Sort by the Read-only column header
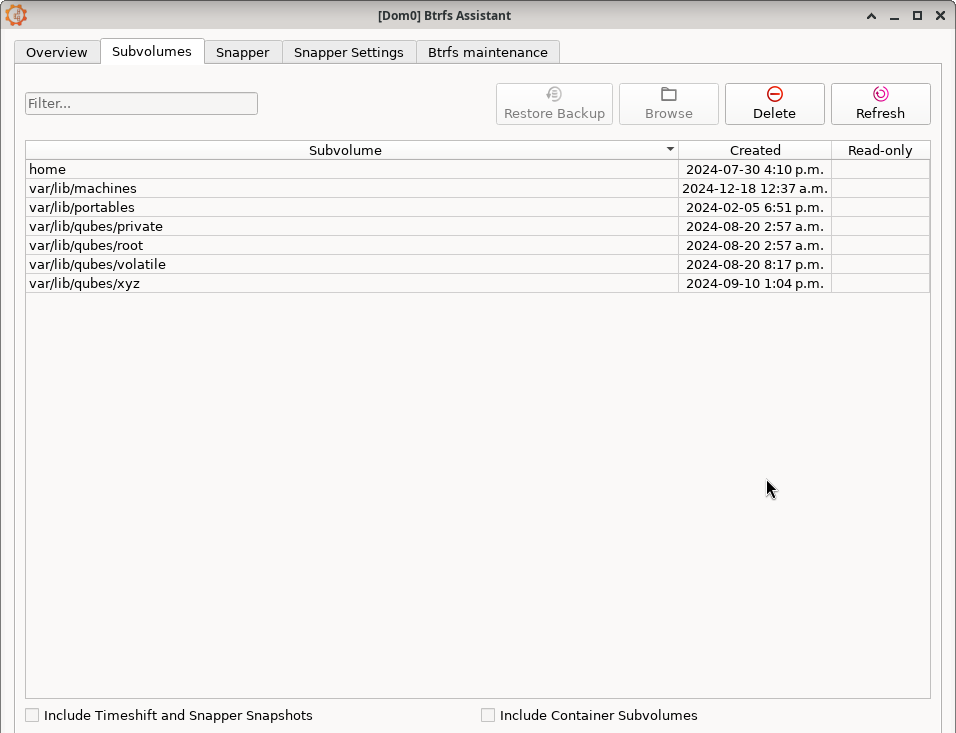Screen dimensions: 956x733 point(880,150)
